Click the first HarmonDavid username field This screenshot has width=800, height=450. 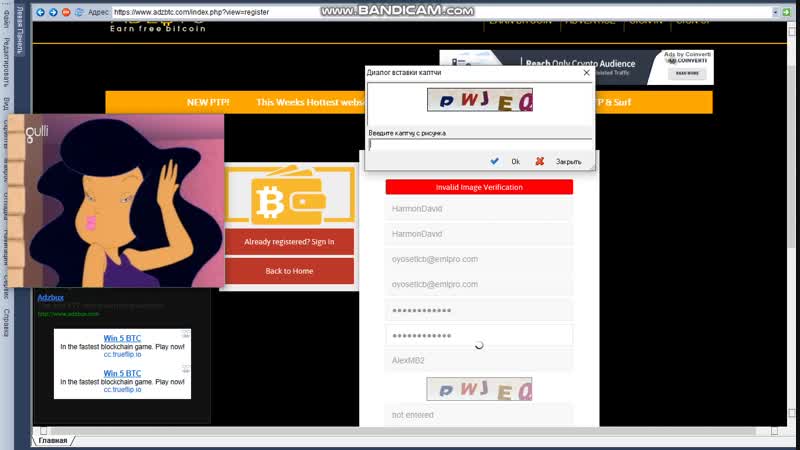479,209
